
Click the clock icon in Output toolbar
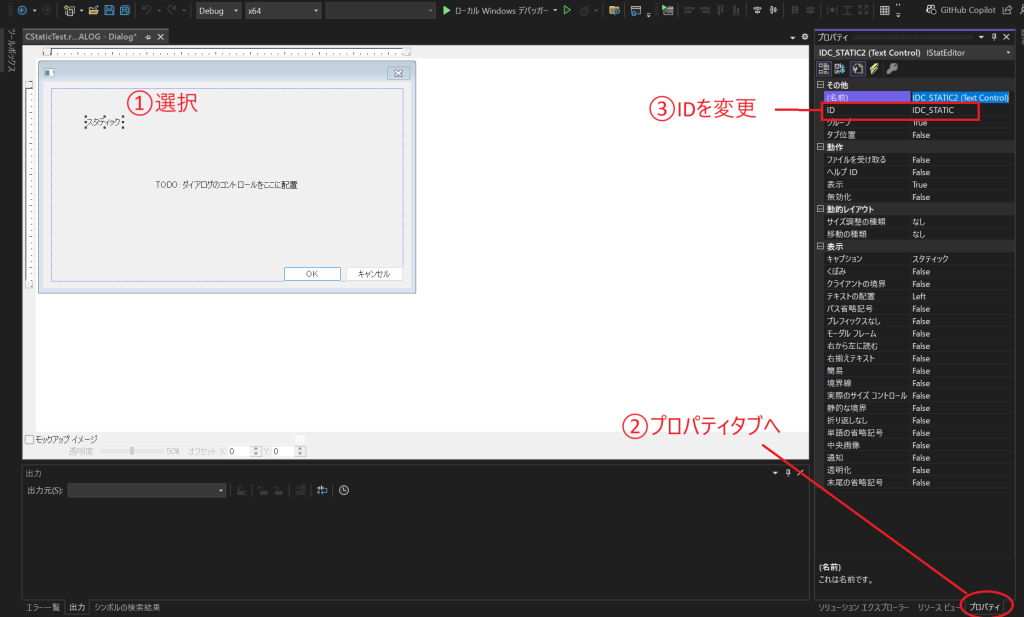[x=344, y=491]
